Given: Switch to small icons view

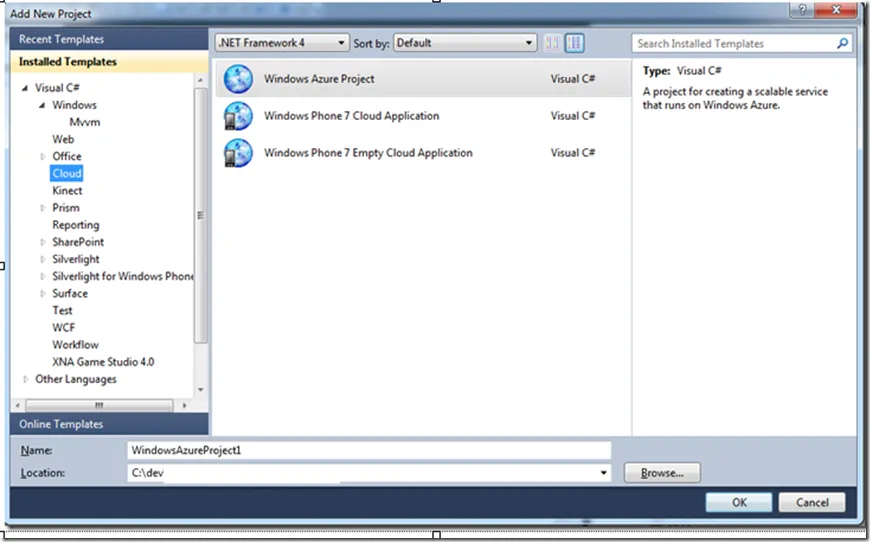Looking at the screenshot, I should (x=552, y=43).
